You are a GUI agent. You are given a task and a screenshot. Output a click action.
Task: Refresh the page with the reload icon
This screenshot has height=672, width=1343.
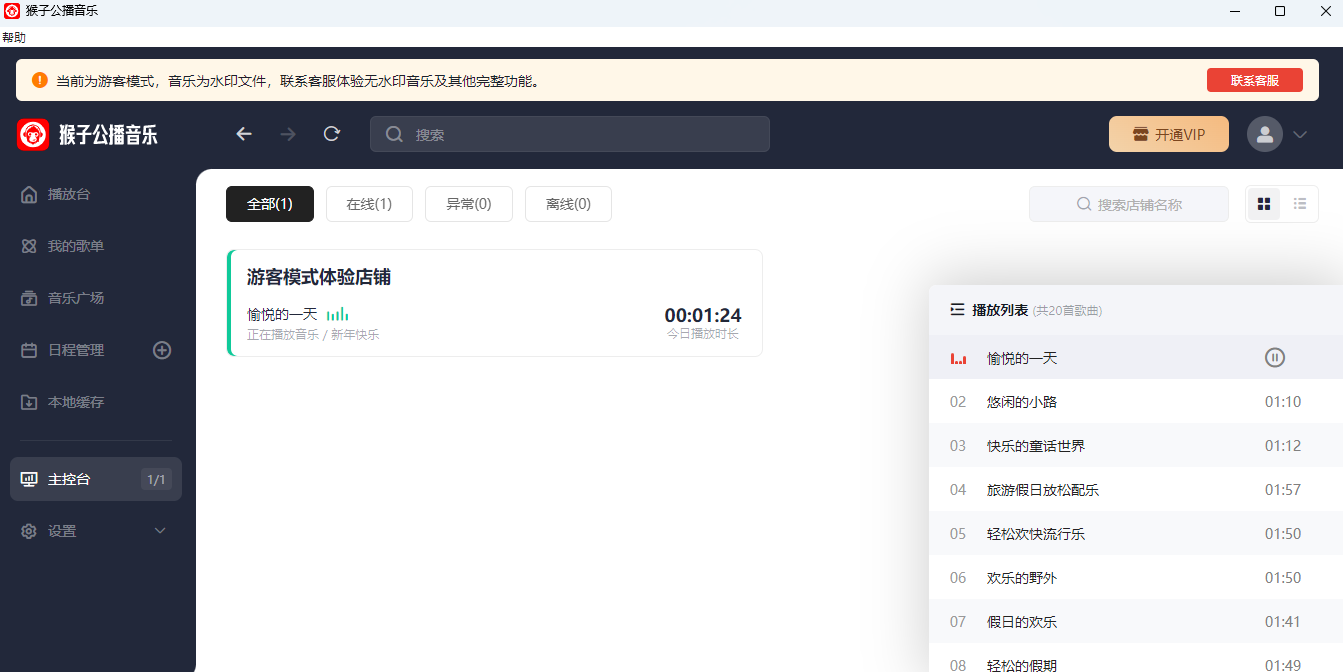tap(332, 134)
